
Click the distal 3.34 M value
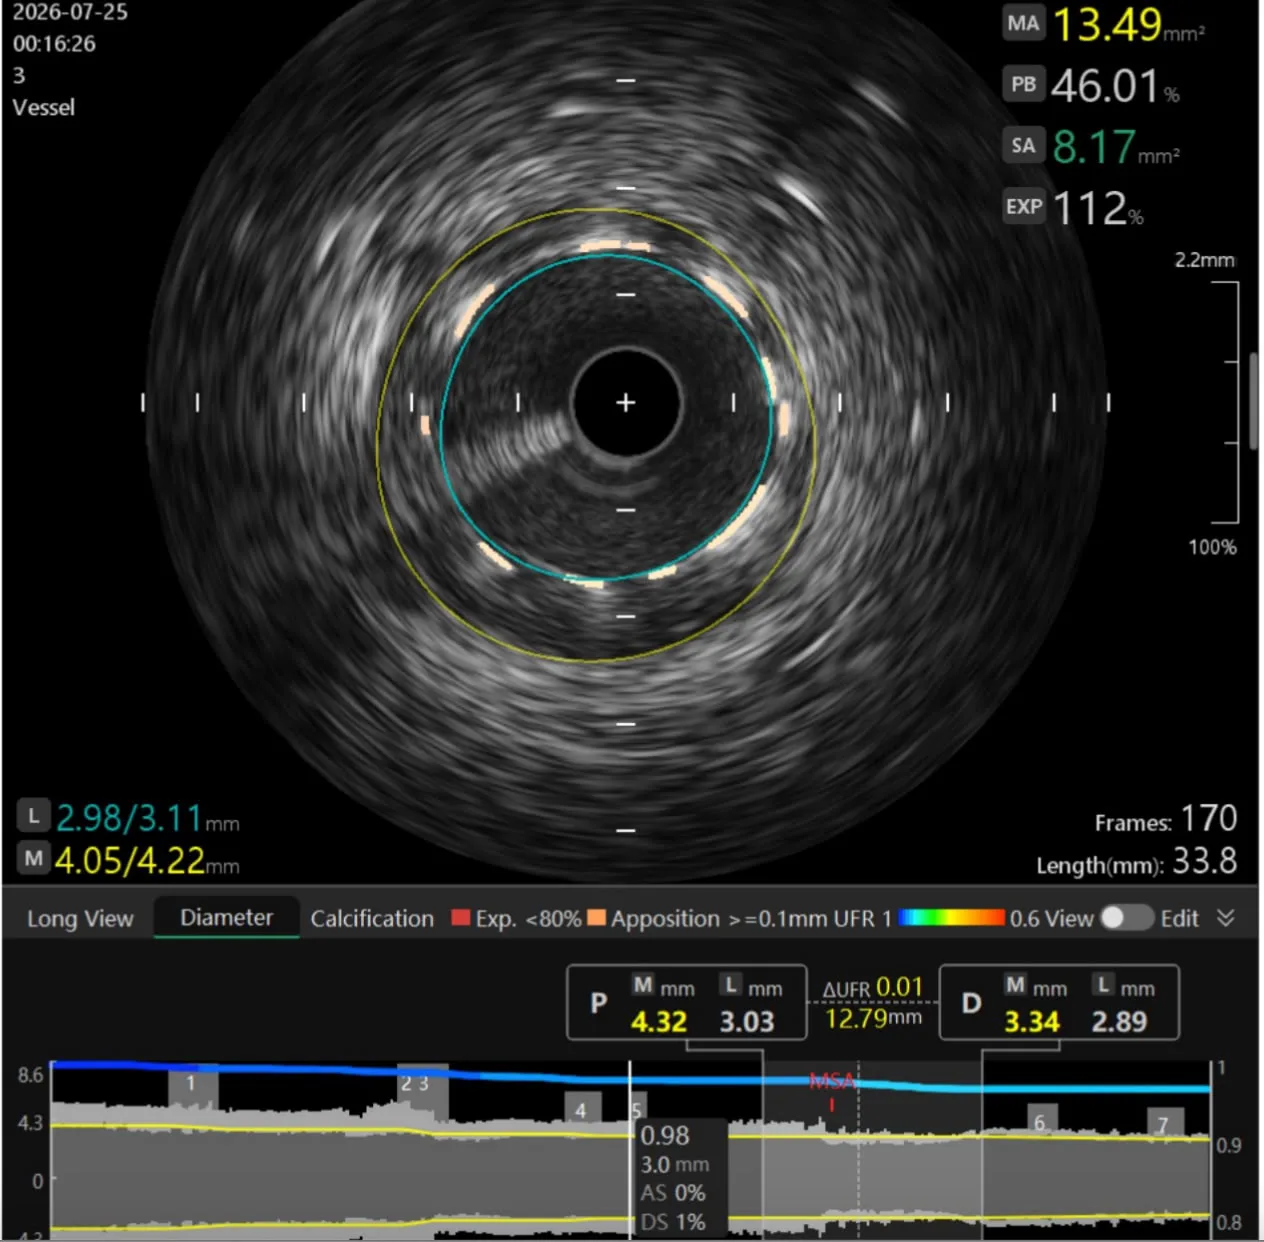(x=1031, y=1022)
